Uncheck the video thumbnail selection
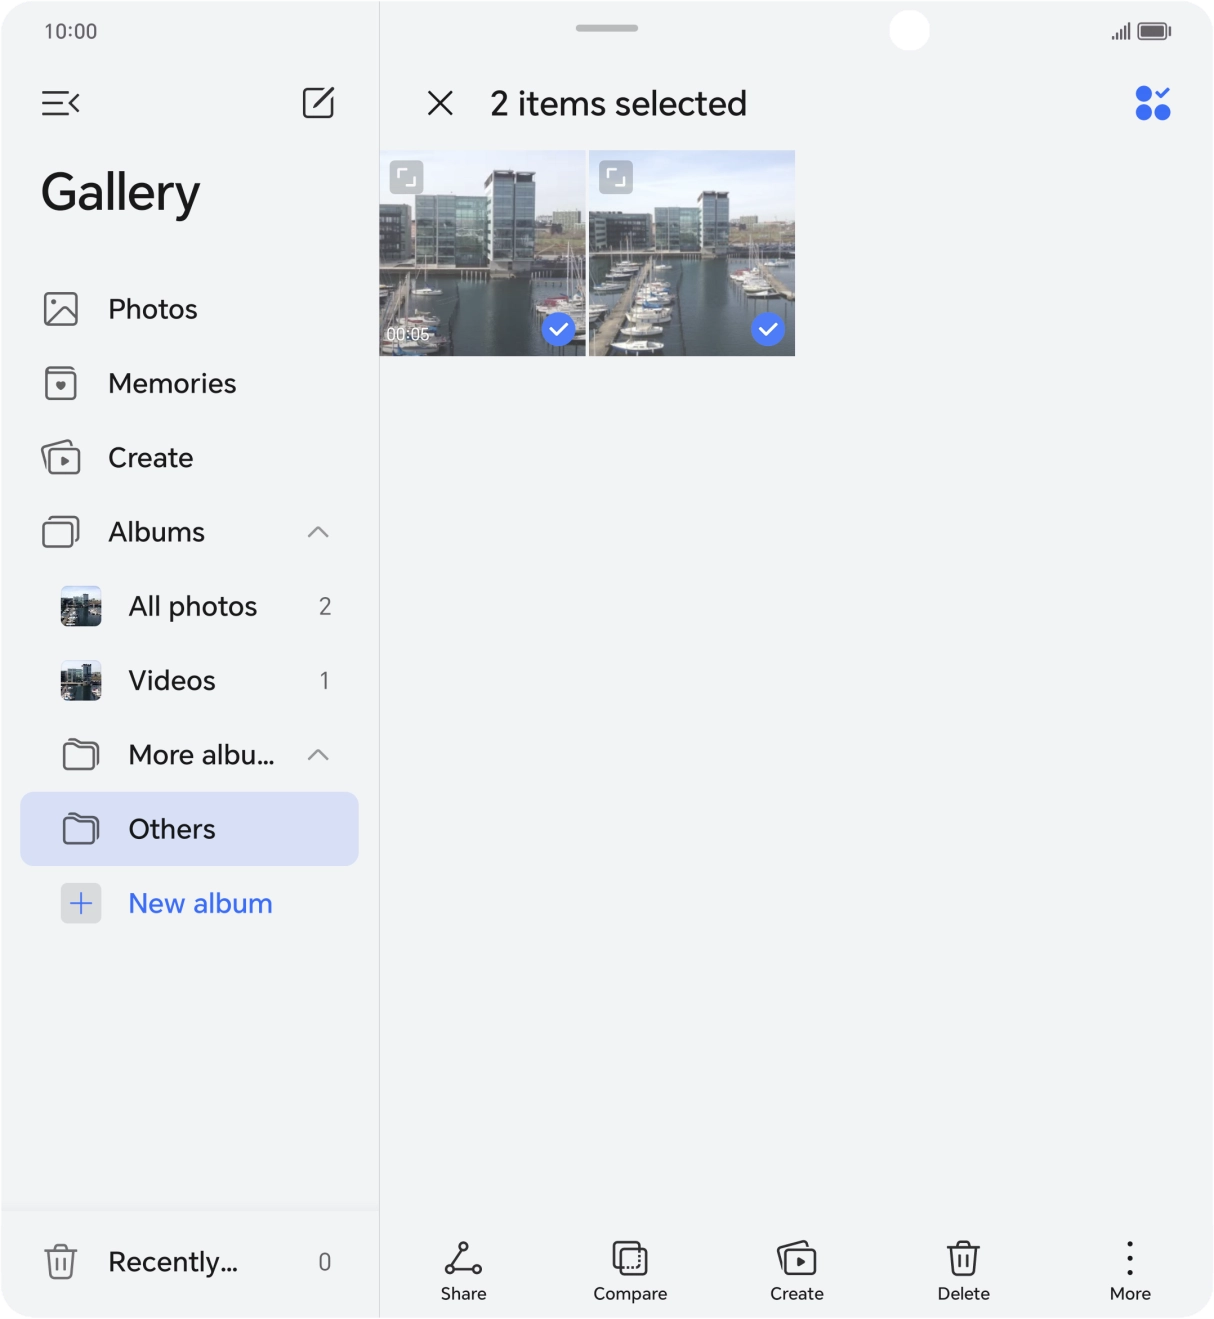Image resolution: width=1214 pixels, height=1319 pixels. pyautogui.click(x=558, y=329)
